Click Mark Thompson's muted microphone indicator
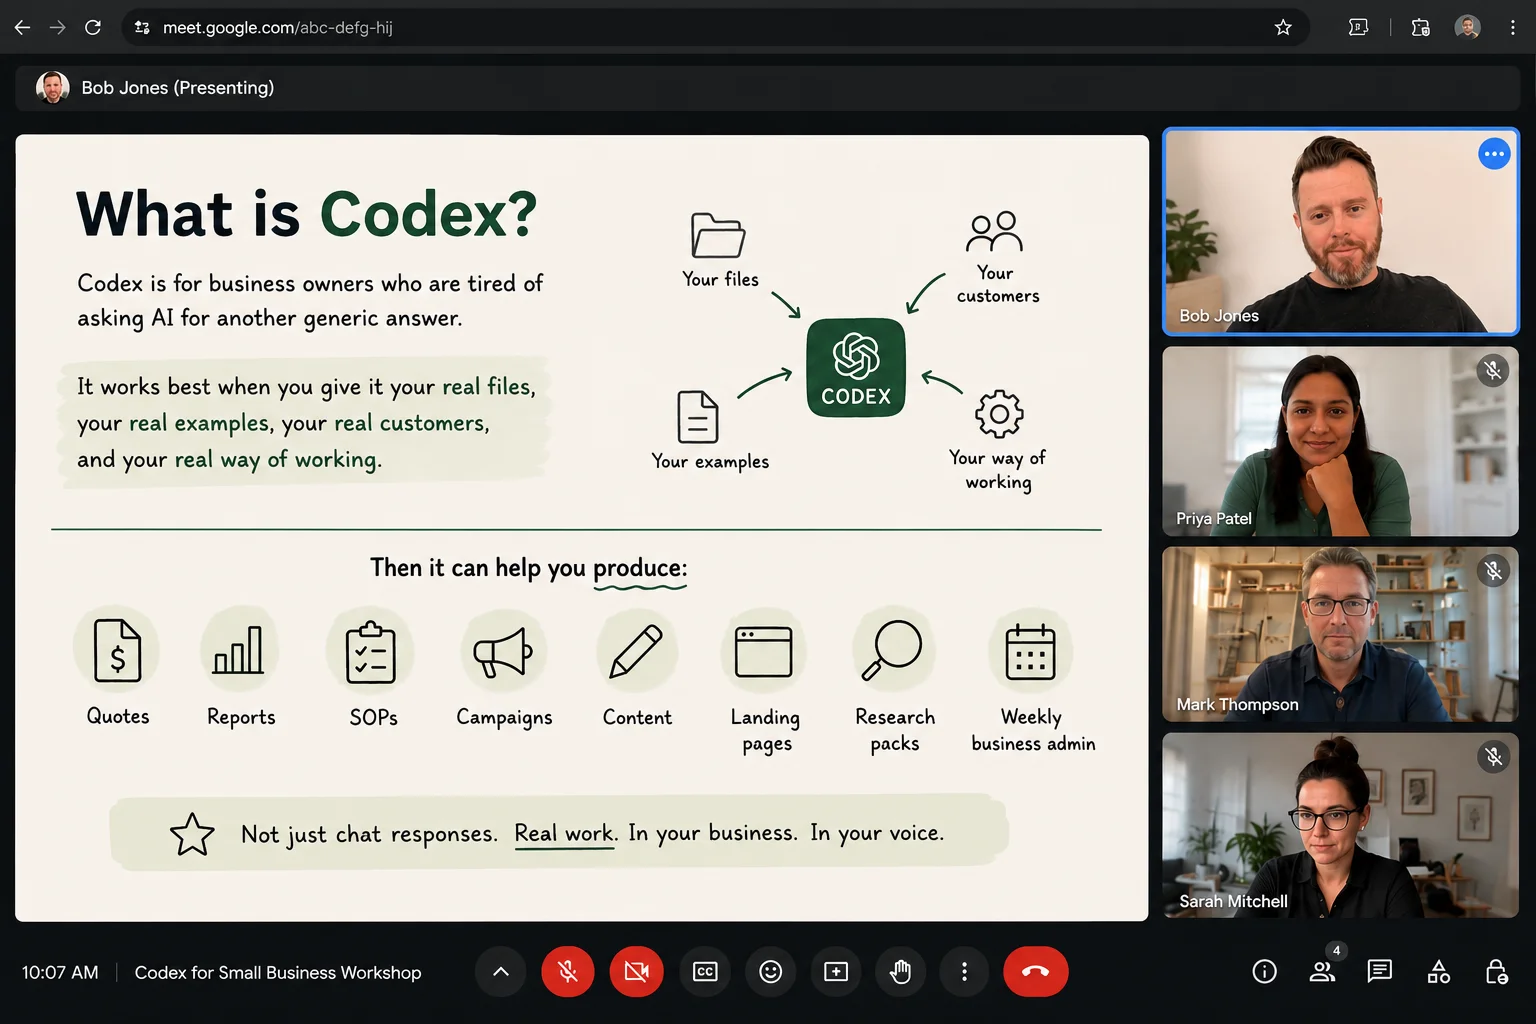1536x1024 pixels. pos(1493,571)
